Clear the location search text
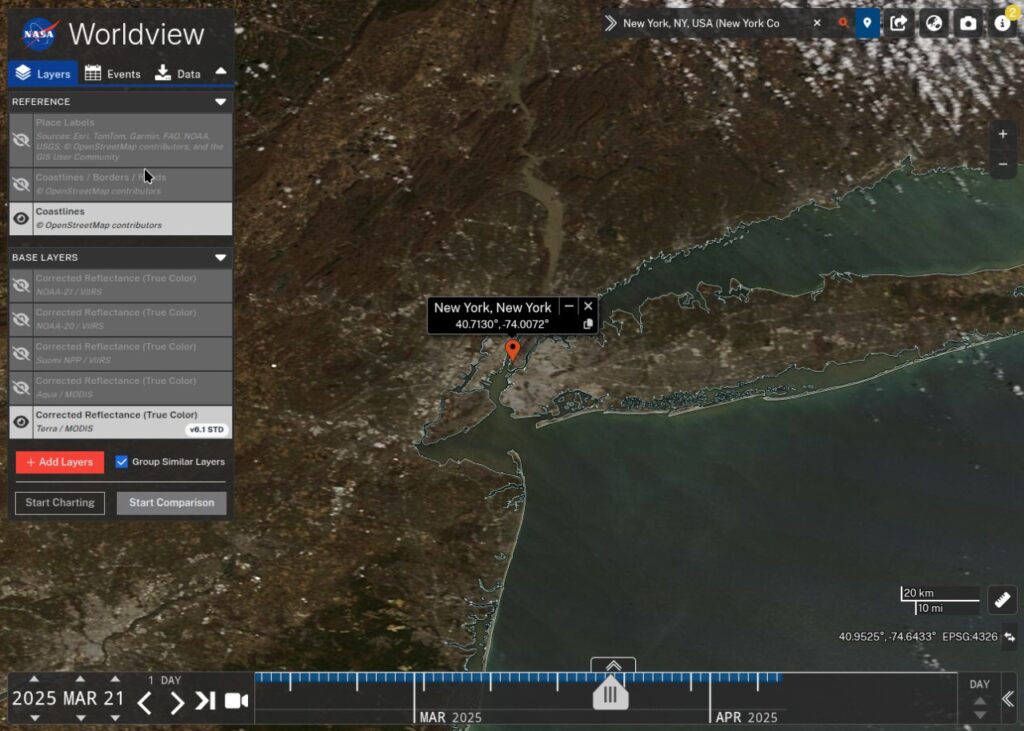 pyautogui.click(x=817, y=23)
